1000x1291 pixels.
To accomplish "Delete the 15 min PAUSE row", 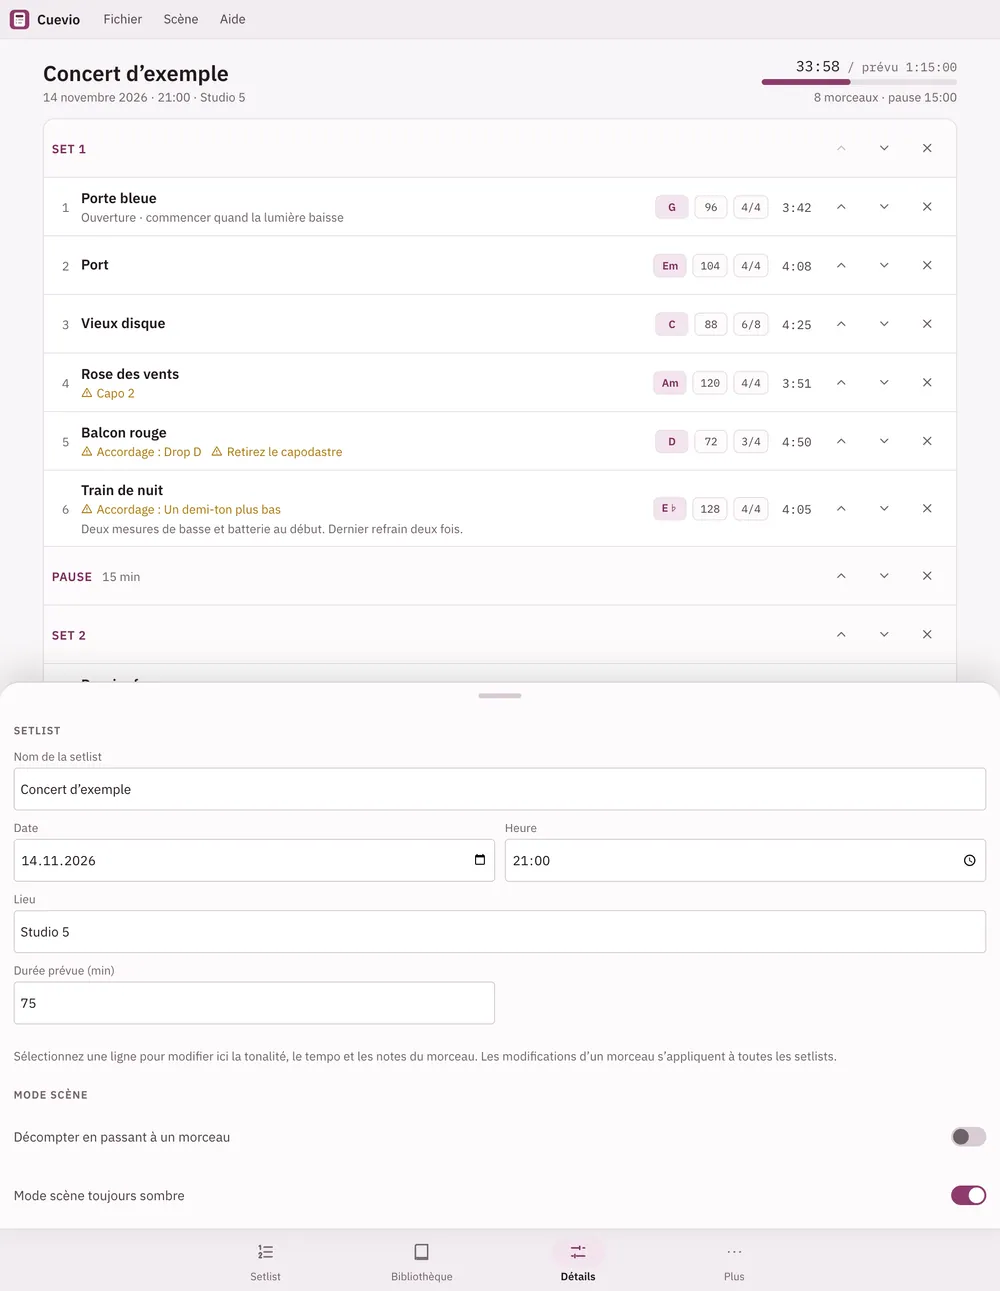I will [x=927, y=576].
